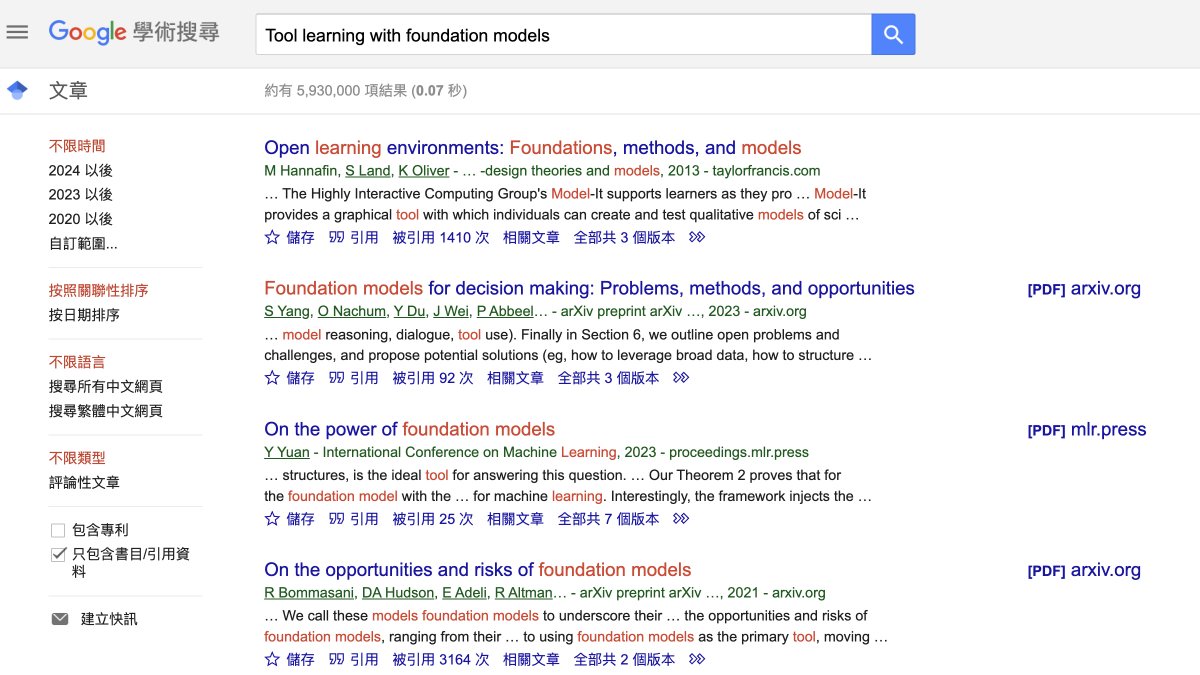Open the 自訂範圍 custom date range
This screenshot has width=1200, height=675.
click(x=83, y=243)
